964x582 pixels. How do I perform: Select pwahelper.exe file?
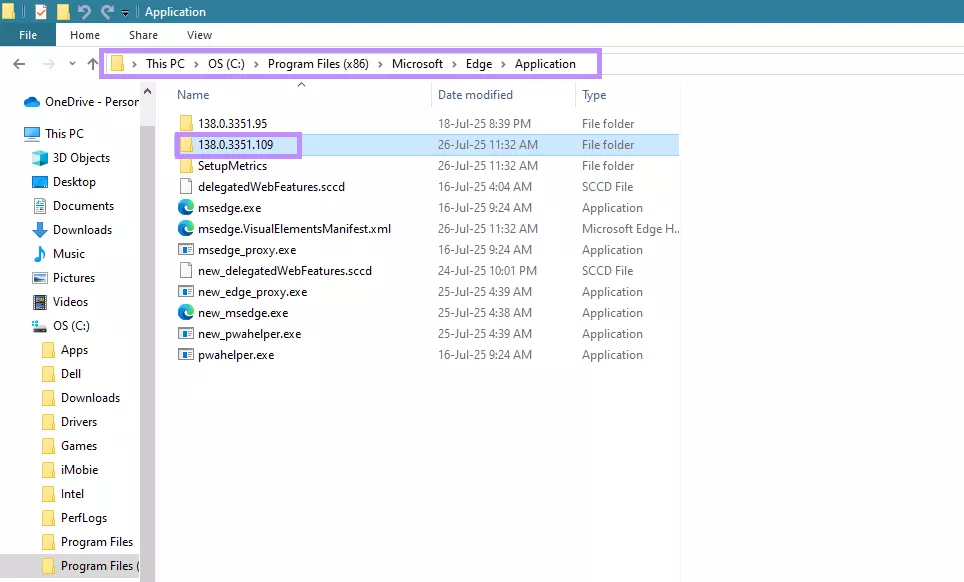click(x=236, y=355)
